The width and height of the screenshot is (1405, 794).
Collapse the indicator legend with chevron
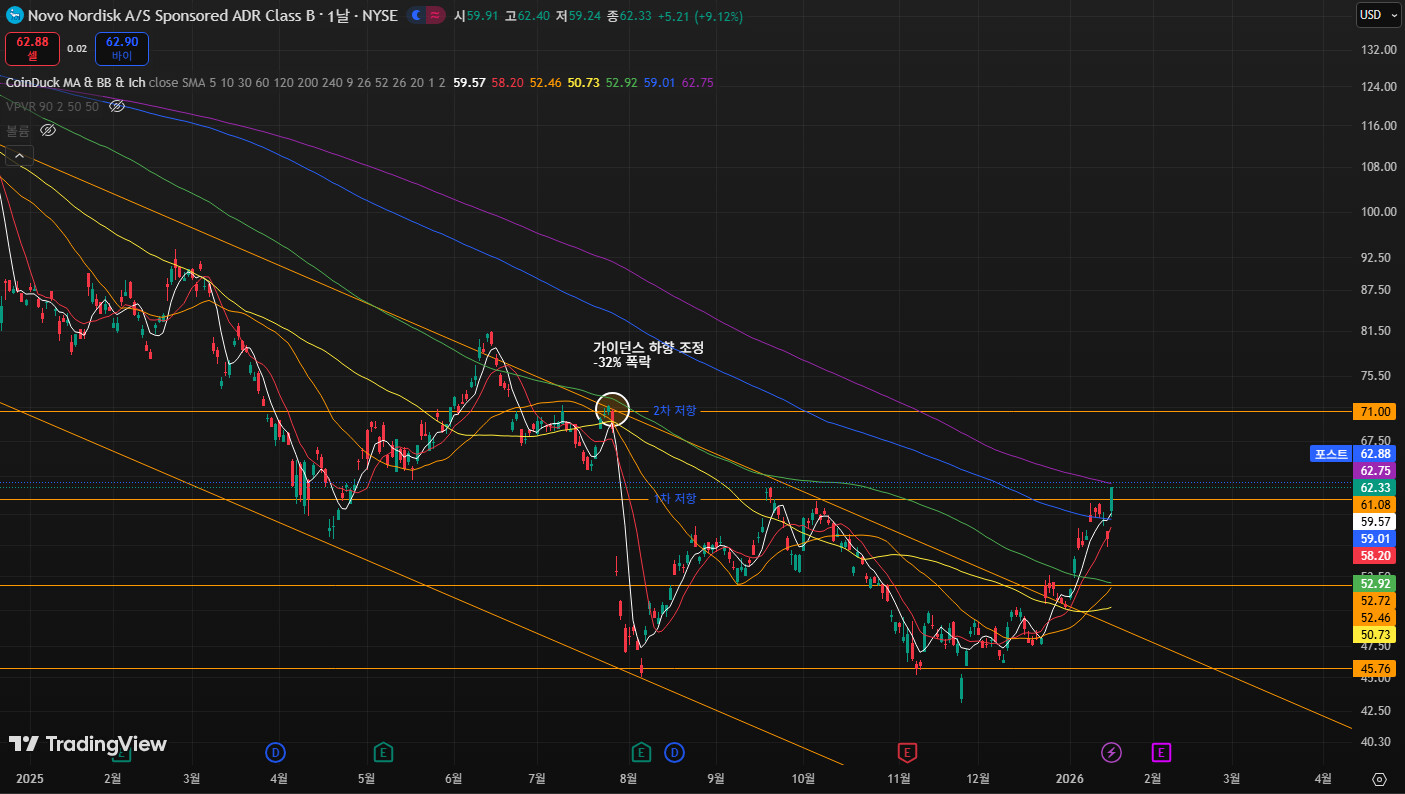19,155
